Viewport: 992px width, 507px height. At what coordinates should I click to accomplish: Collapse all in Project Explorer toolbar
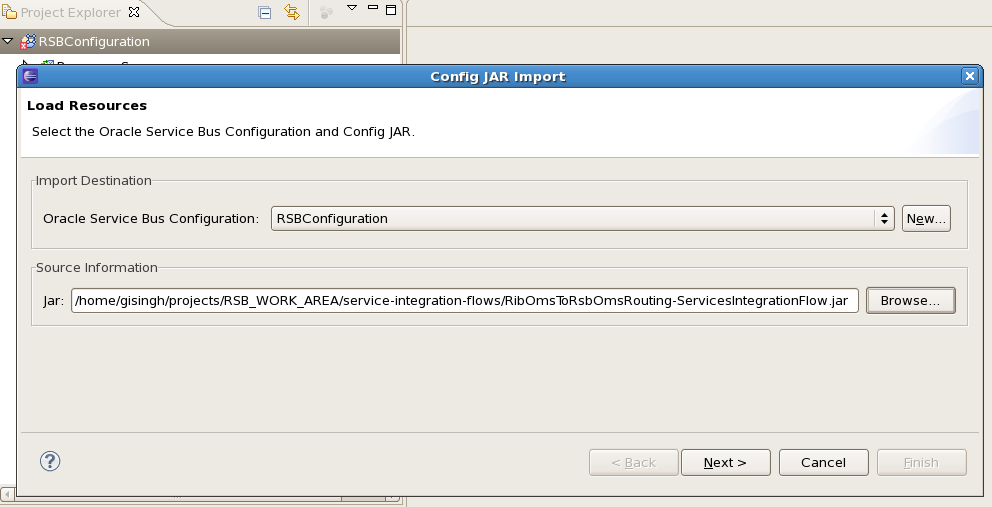(264, 12)
